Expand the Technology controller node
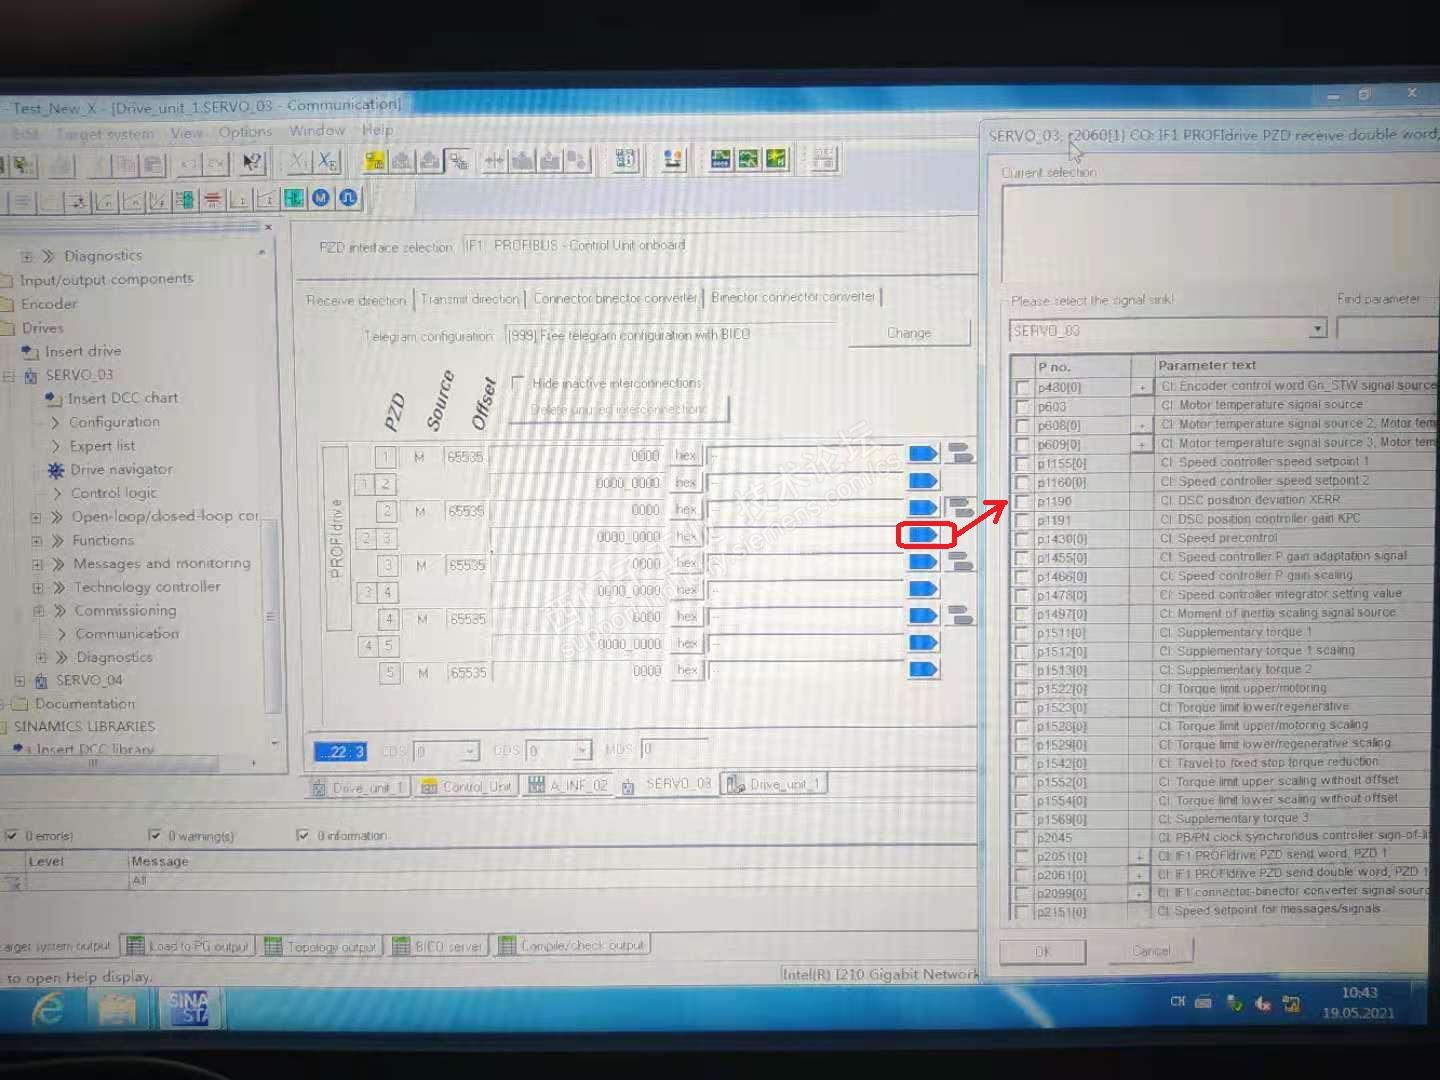Viewport: 1440px width, 1080px height. click(x=38, y=588)
